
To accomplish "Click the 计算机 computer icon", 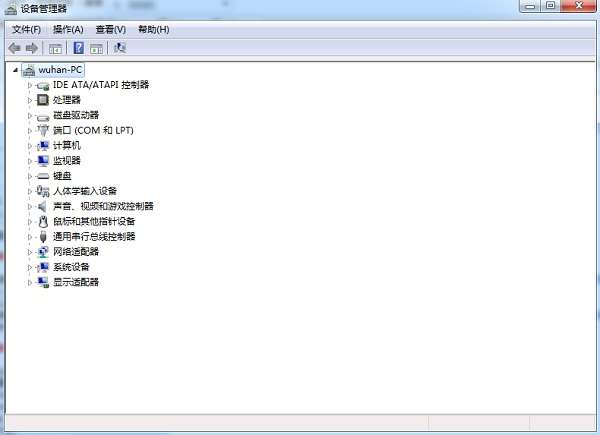I will 43,146.
